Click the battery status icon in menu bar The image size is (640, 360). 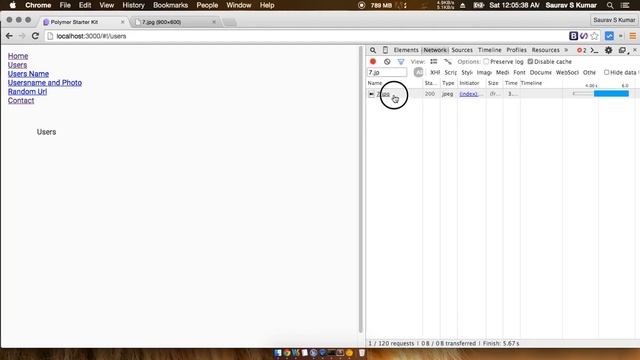pyautogui.click(x=478, y=5)
